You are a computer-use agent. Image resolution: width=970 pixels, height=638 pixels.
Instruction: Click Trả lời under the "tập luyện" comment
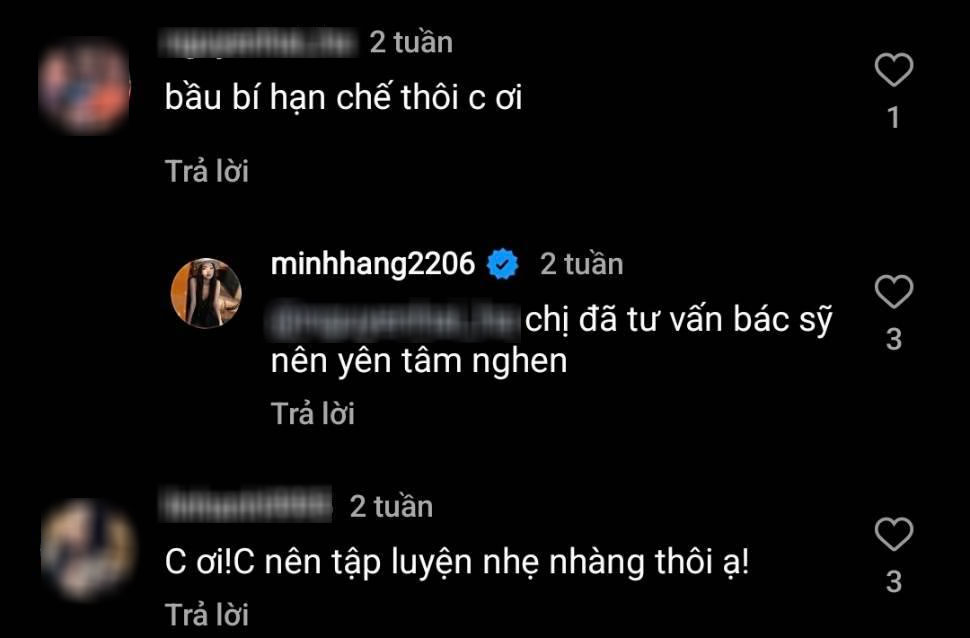[207, 614]
